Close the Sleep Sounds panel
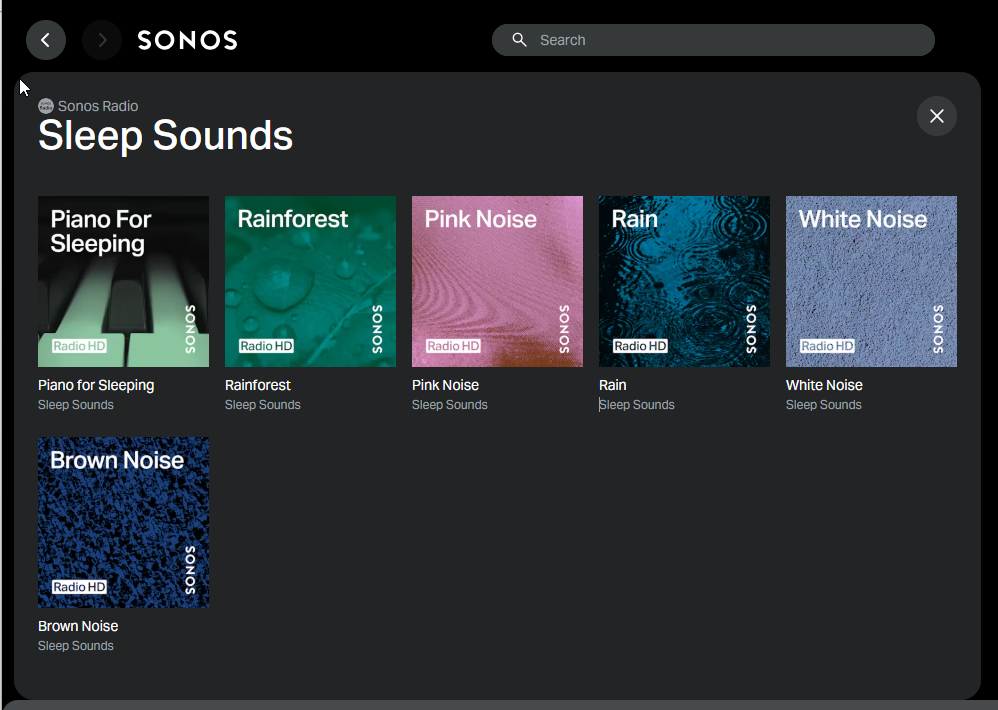998x710 pixels. 936,116
